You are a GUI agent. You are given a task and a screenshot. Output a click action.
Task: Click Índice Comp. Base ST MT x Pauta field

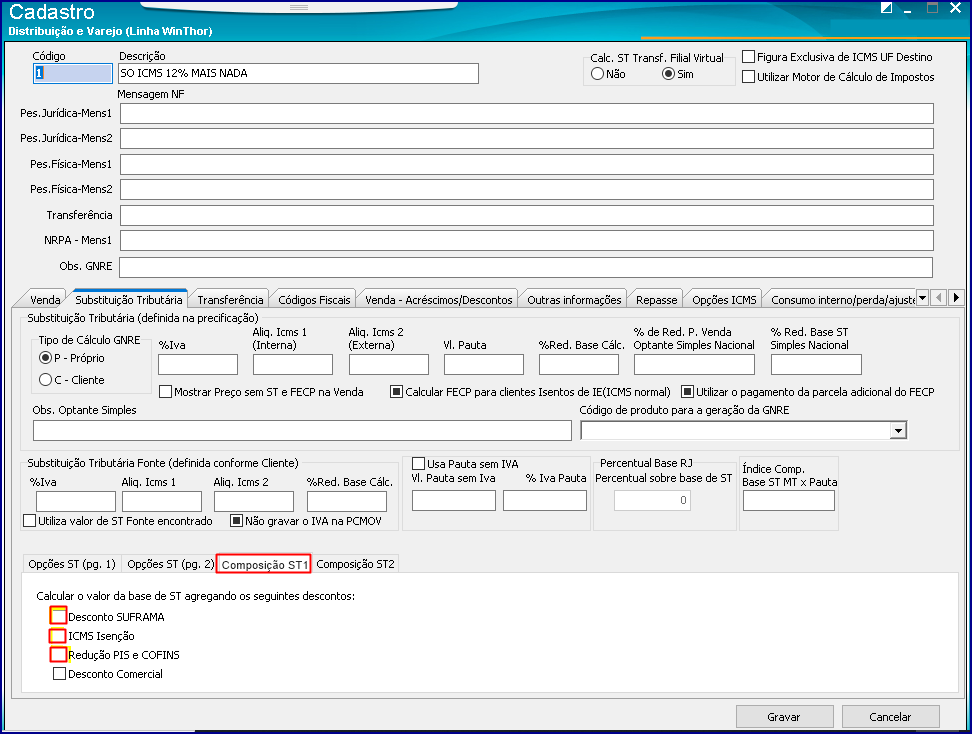tap(789, 500)
